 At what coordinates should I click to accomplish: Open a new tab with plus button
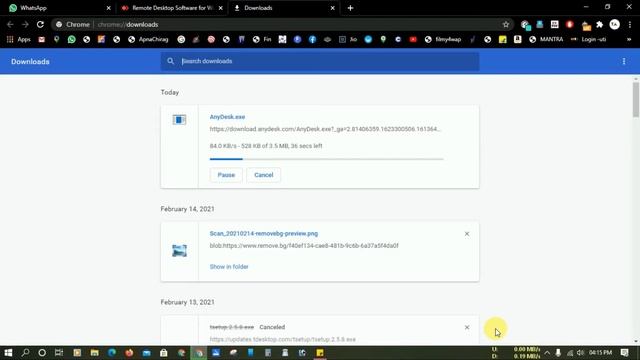click(x=350, y=8)
